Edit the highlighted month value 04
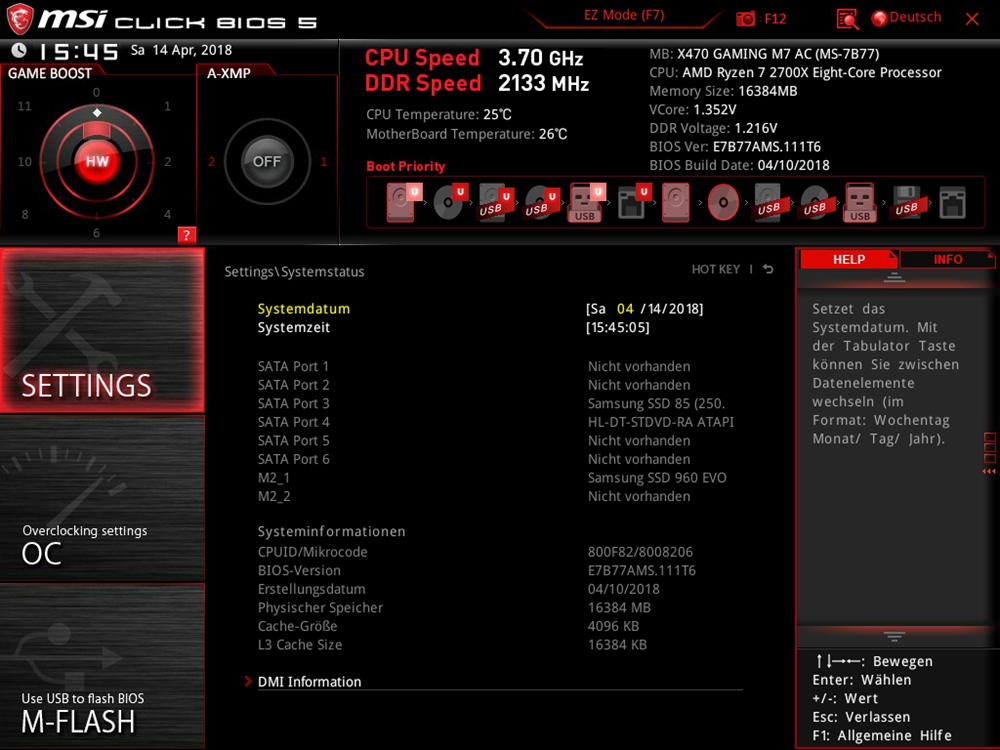This screenshot has height=750, width=1000. [x=625, y=309]
